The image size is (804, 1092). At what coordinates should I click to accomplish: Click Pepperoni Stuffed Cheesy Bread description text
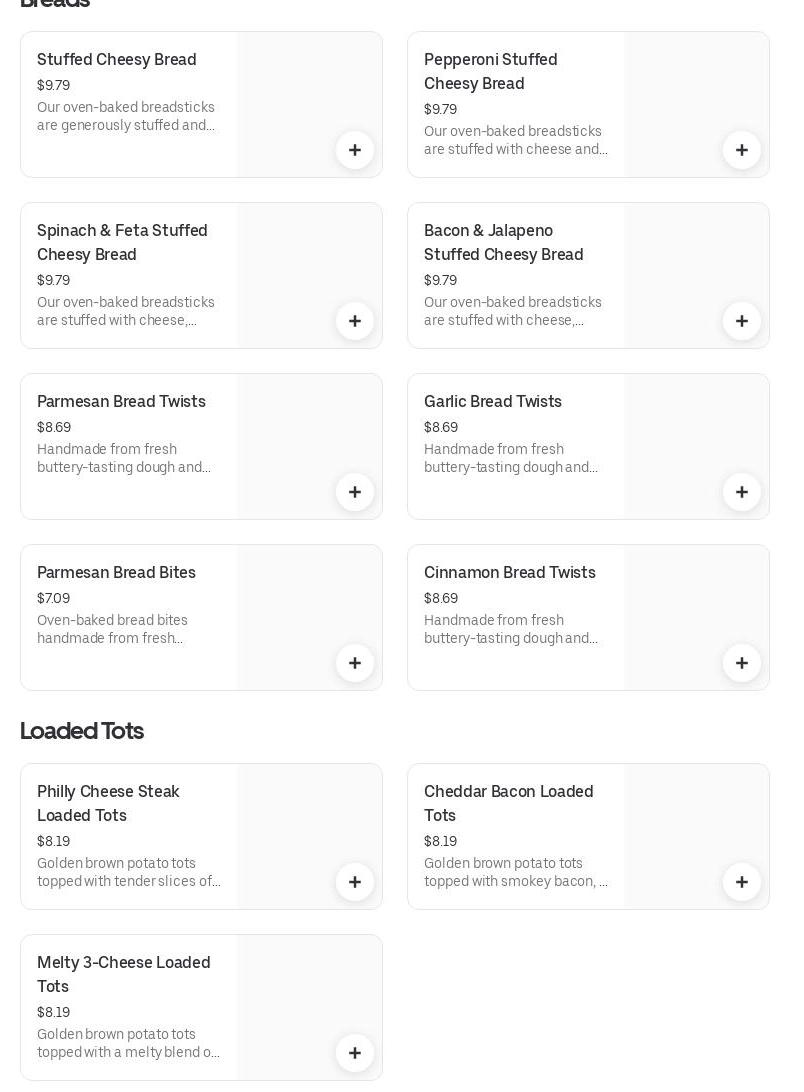pyautogui.click(x=516, y=140)
